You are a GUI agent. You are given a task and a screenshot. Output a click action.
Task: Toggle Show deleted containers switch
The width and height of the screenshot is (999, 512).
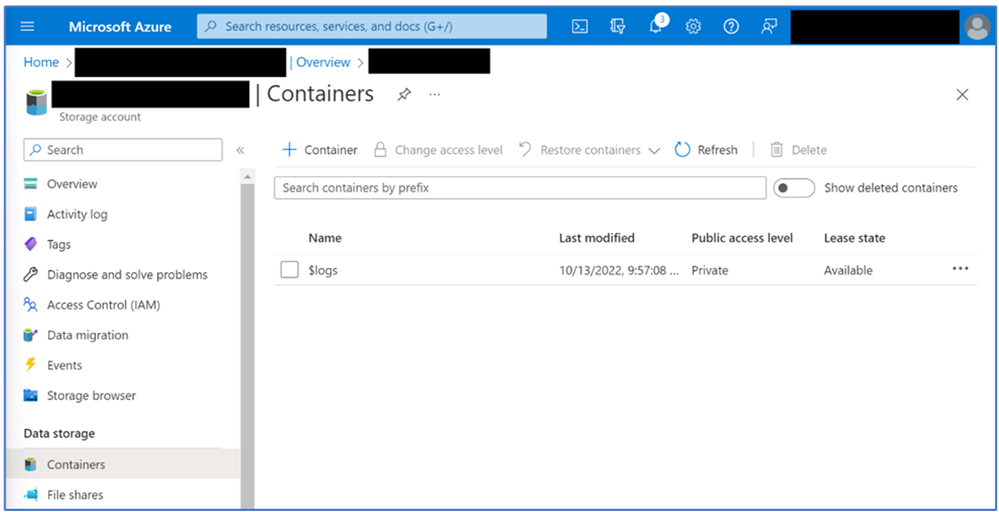coord(794,188)
